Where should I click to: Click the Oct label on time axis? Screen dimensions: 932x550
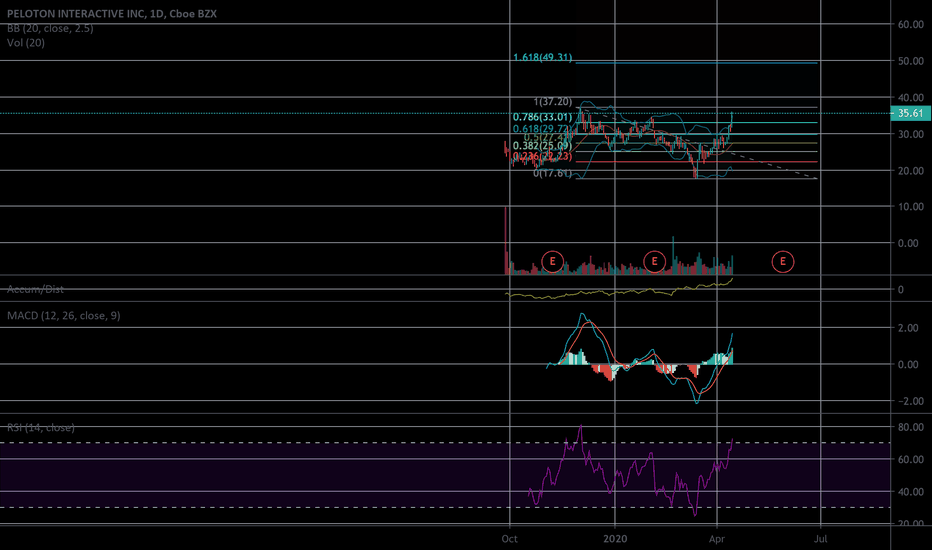click(509, 539)
